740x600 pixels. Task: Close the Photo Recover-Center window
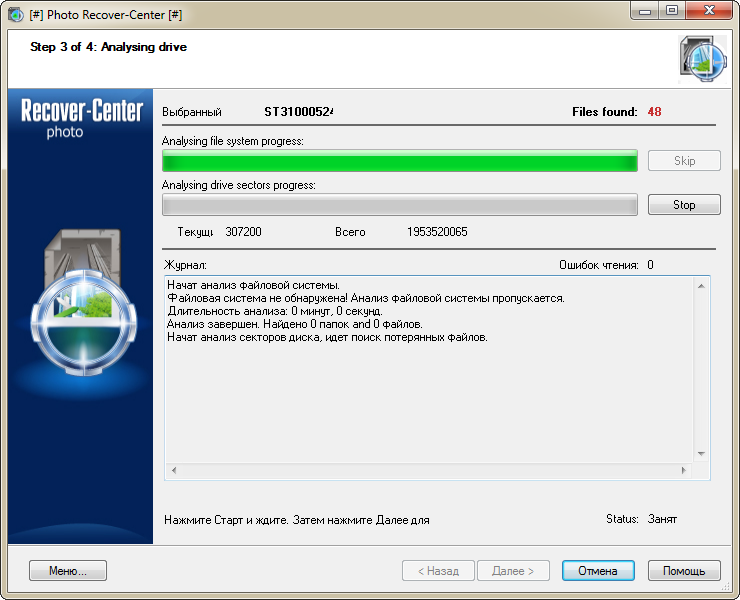click(x=709, y=11)
